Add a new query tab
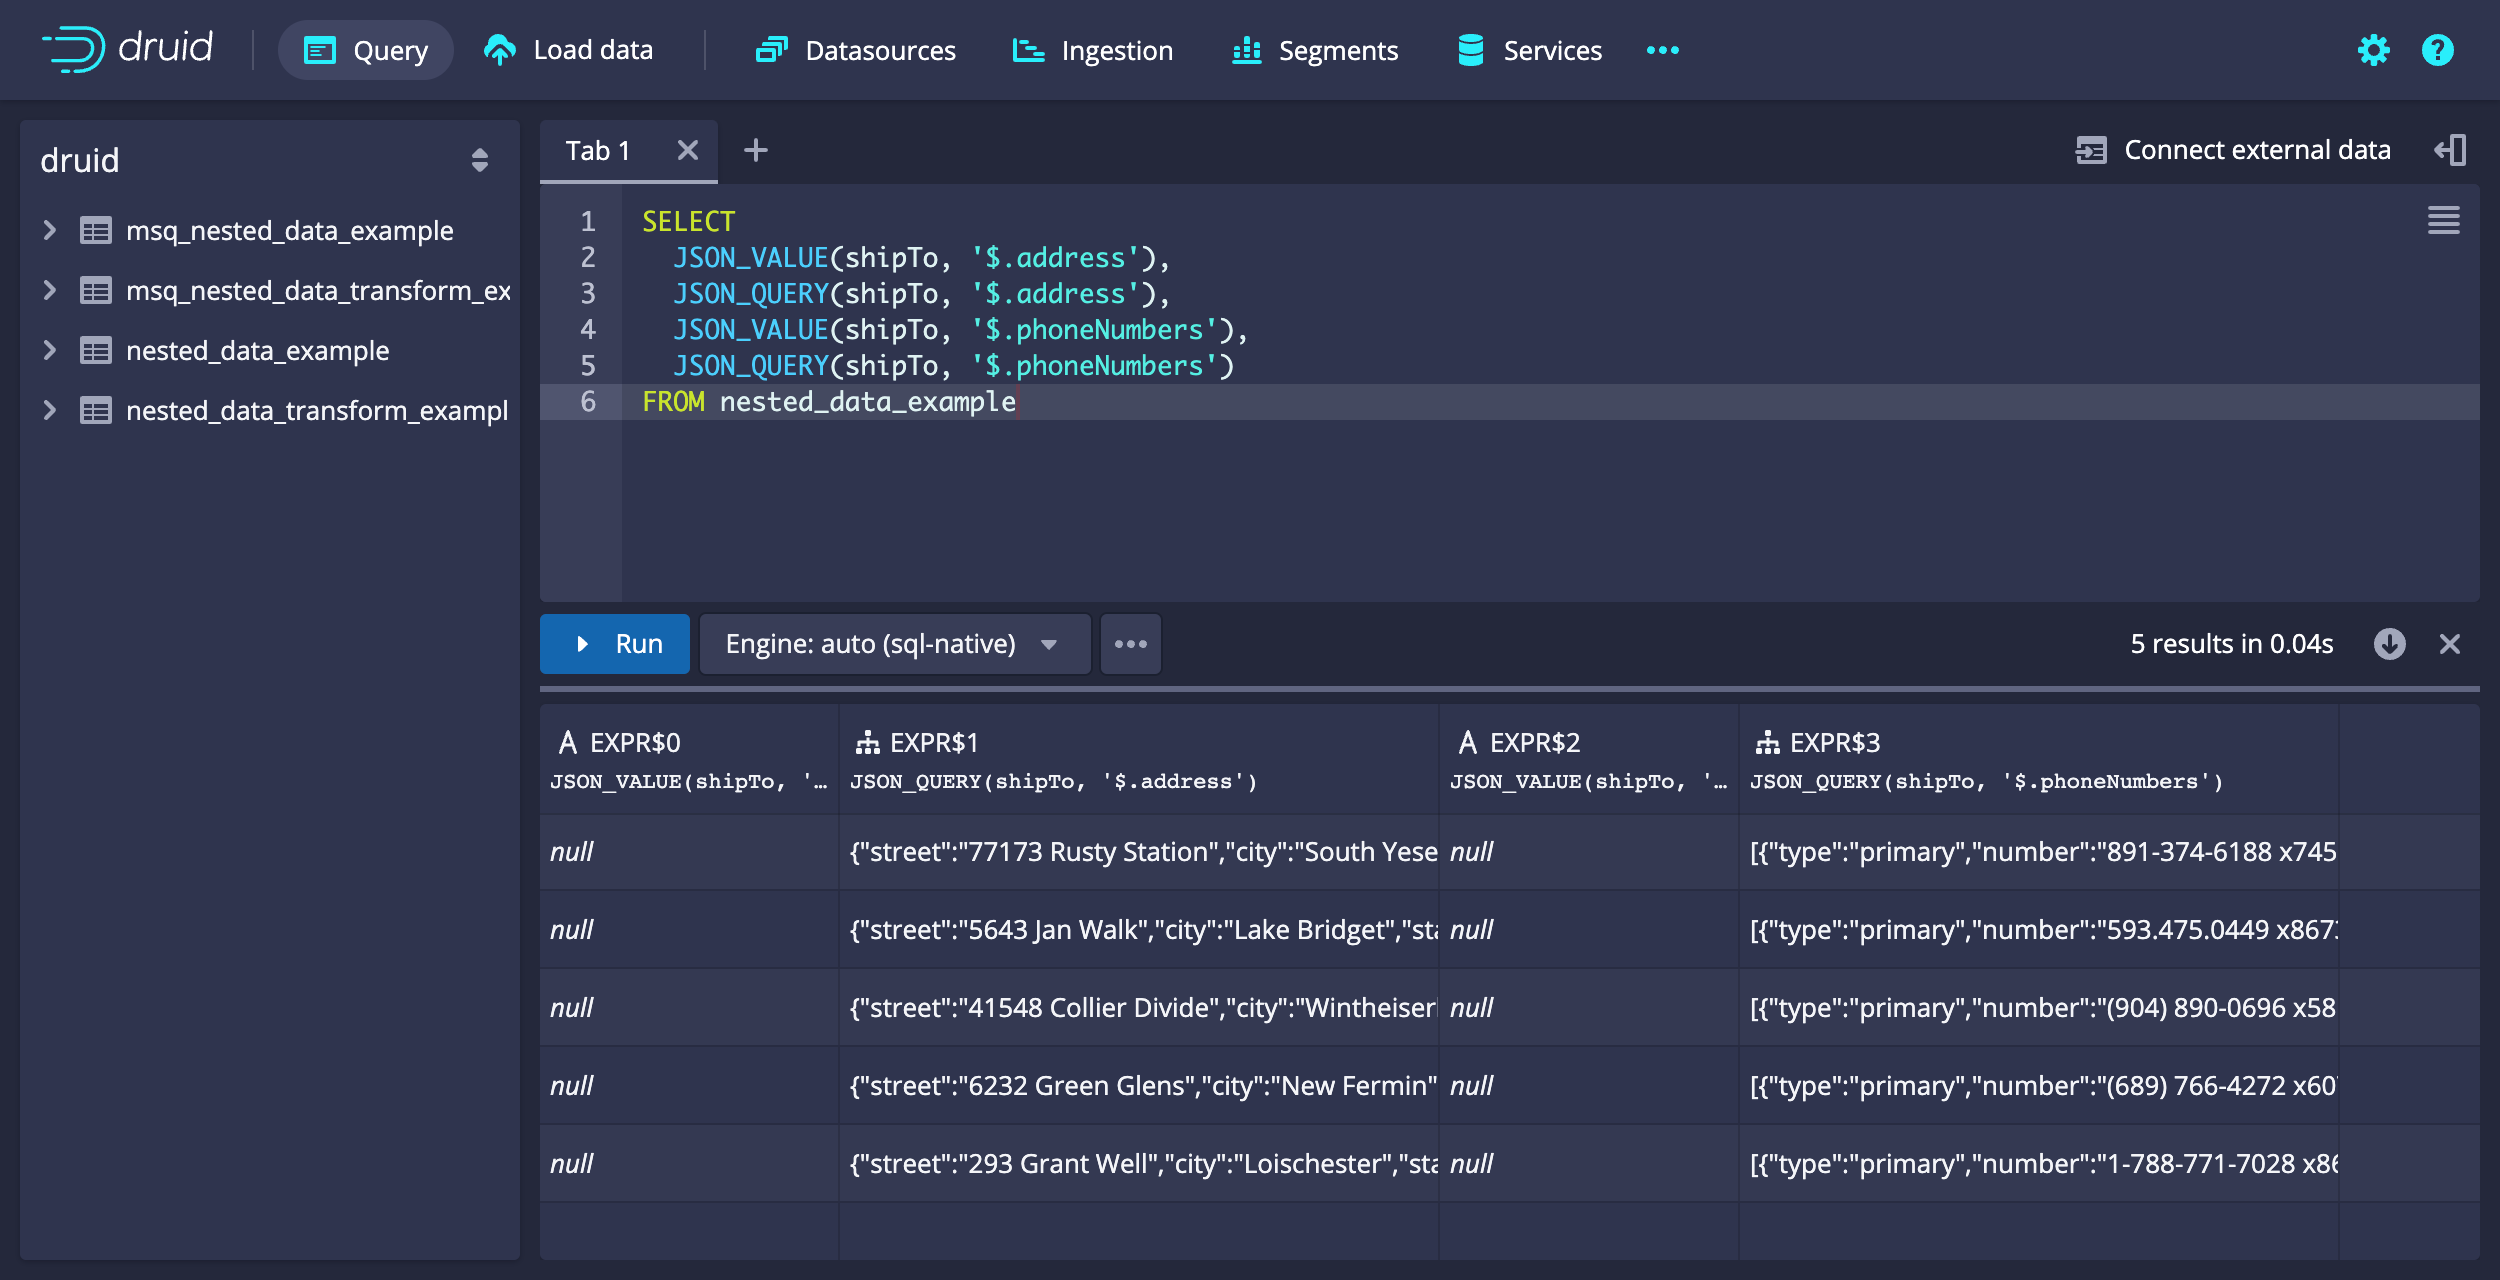The height and width of the screenshot is (1280, 2500). point(756,149)
